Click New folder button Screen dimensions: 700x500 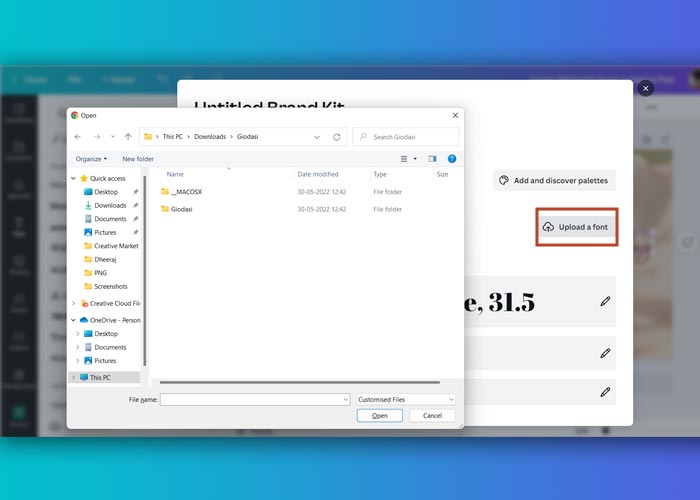coord(138,159)
